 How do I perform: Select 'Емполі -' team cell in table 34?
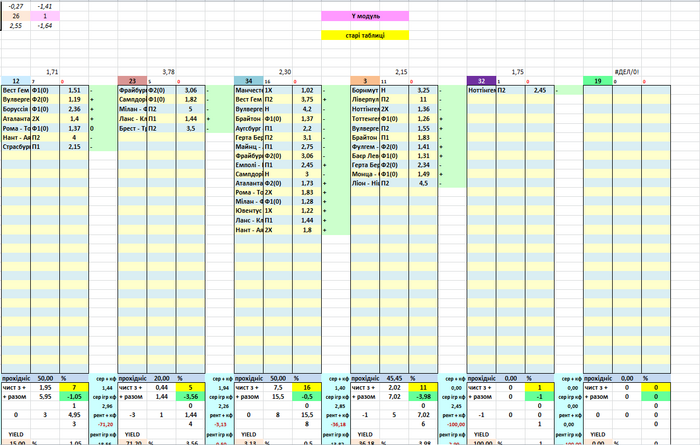pos(249,165)
